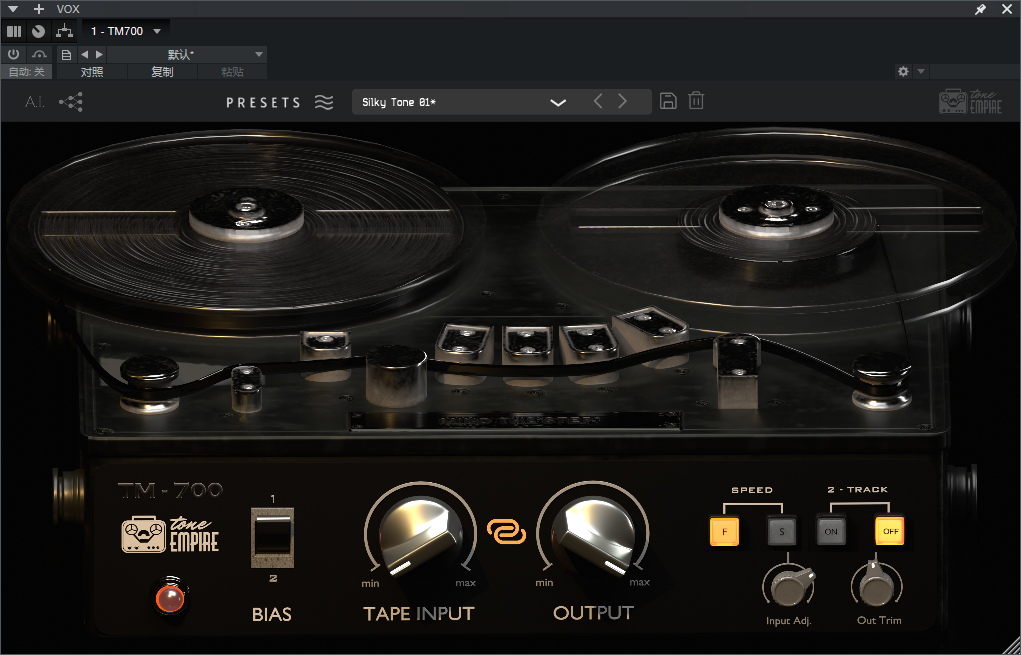This screenshot has width=1021, height=655.
Task: Save preset with the floppy disk icon
Action: 668,101
